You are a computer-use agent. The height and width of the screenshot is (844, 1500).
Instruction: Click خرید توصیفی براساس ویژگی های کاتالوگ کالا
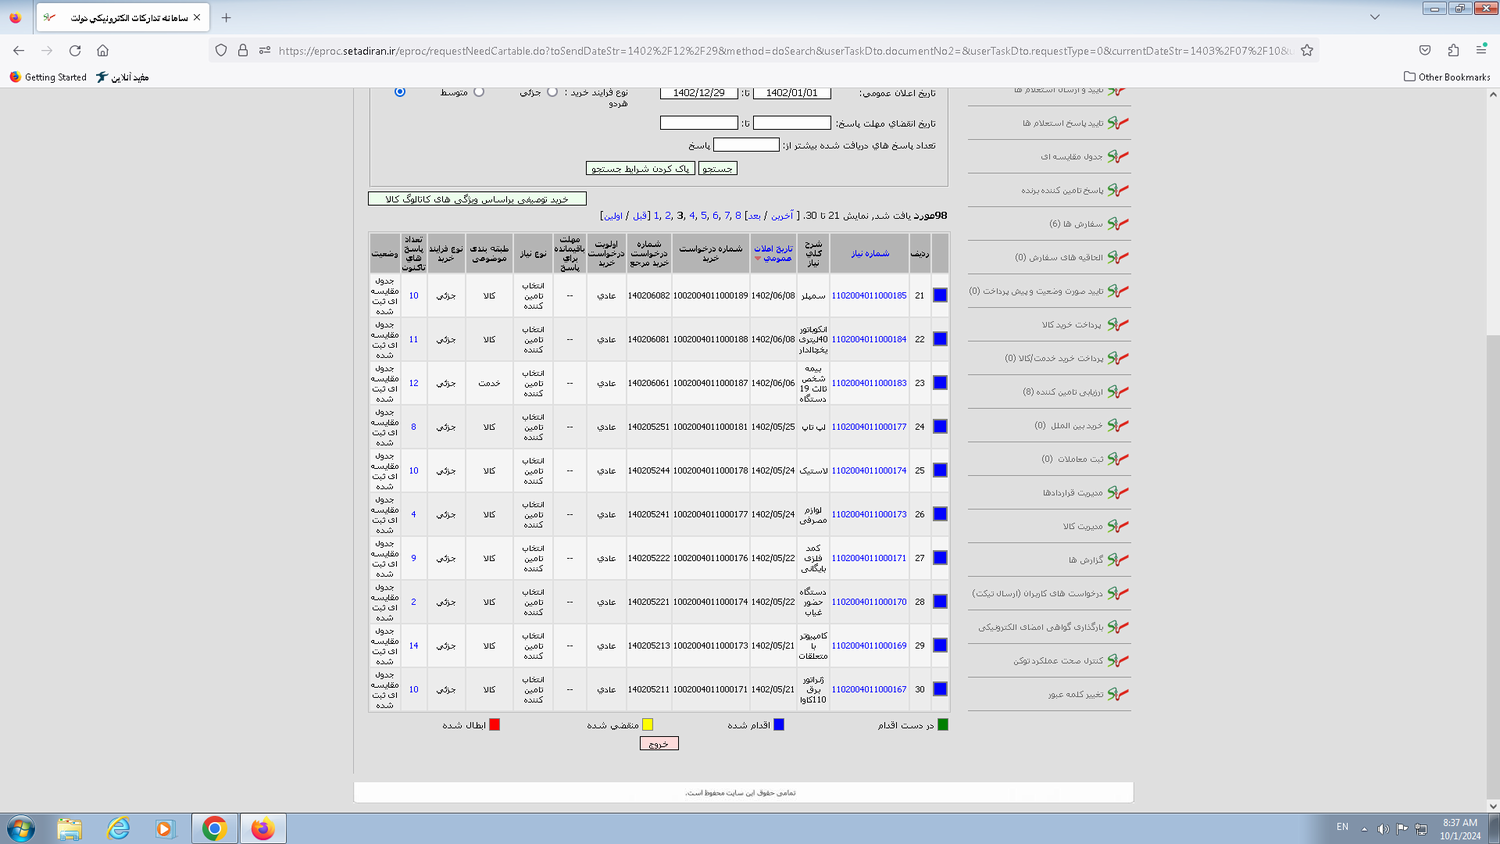(x=477, y=199)
